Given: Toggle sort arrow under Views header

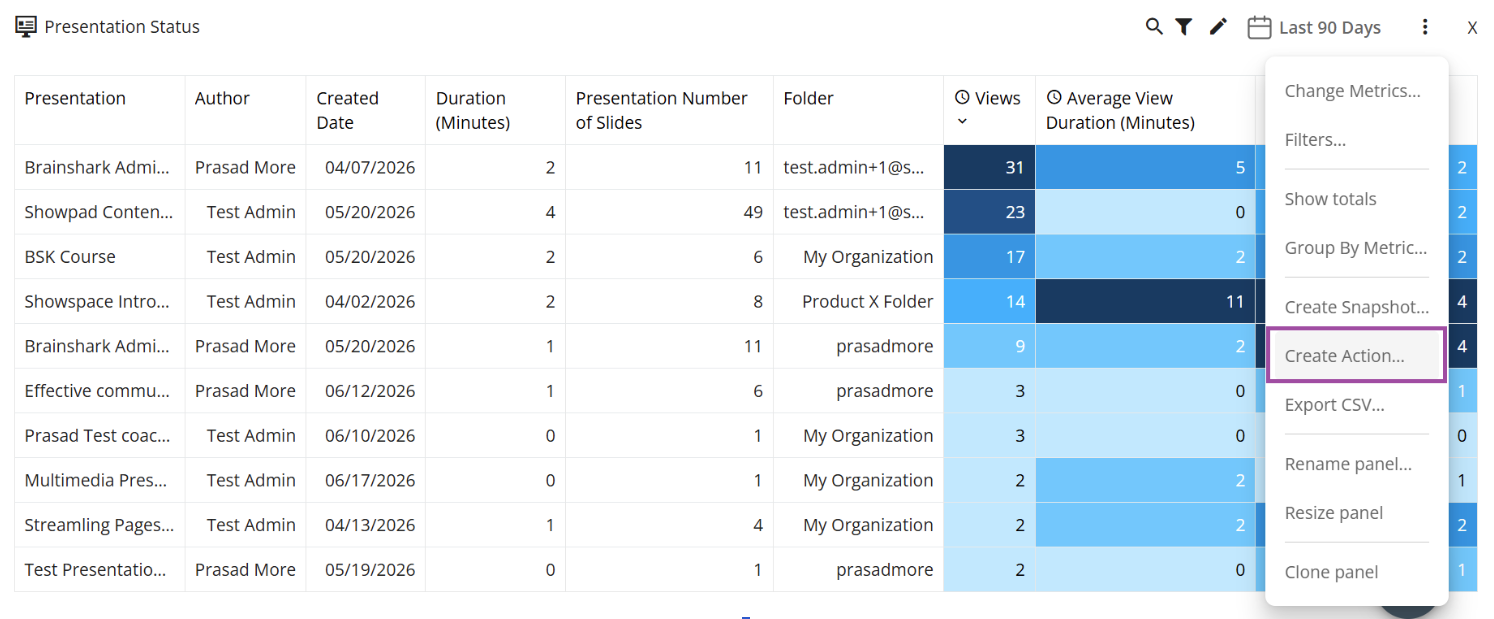Looking at the screenshot, I should [962, 122].
